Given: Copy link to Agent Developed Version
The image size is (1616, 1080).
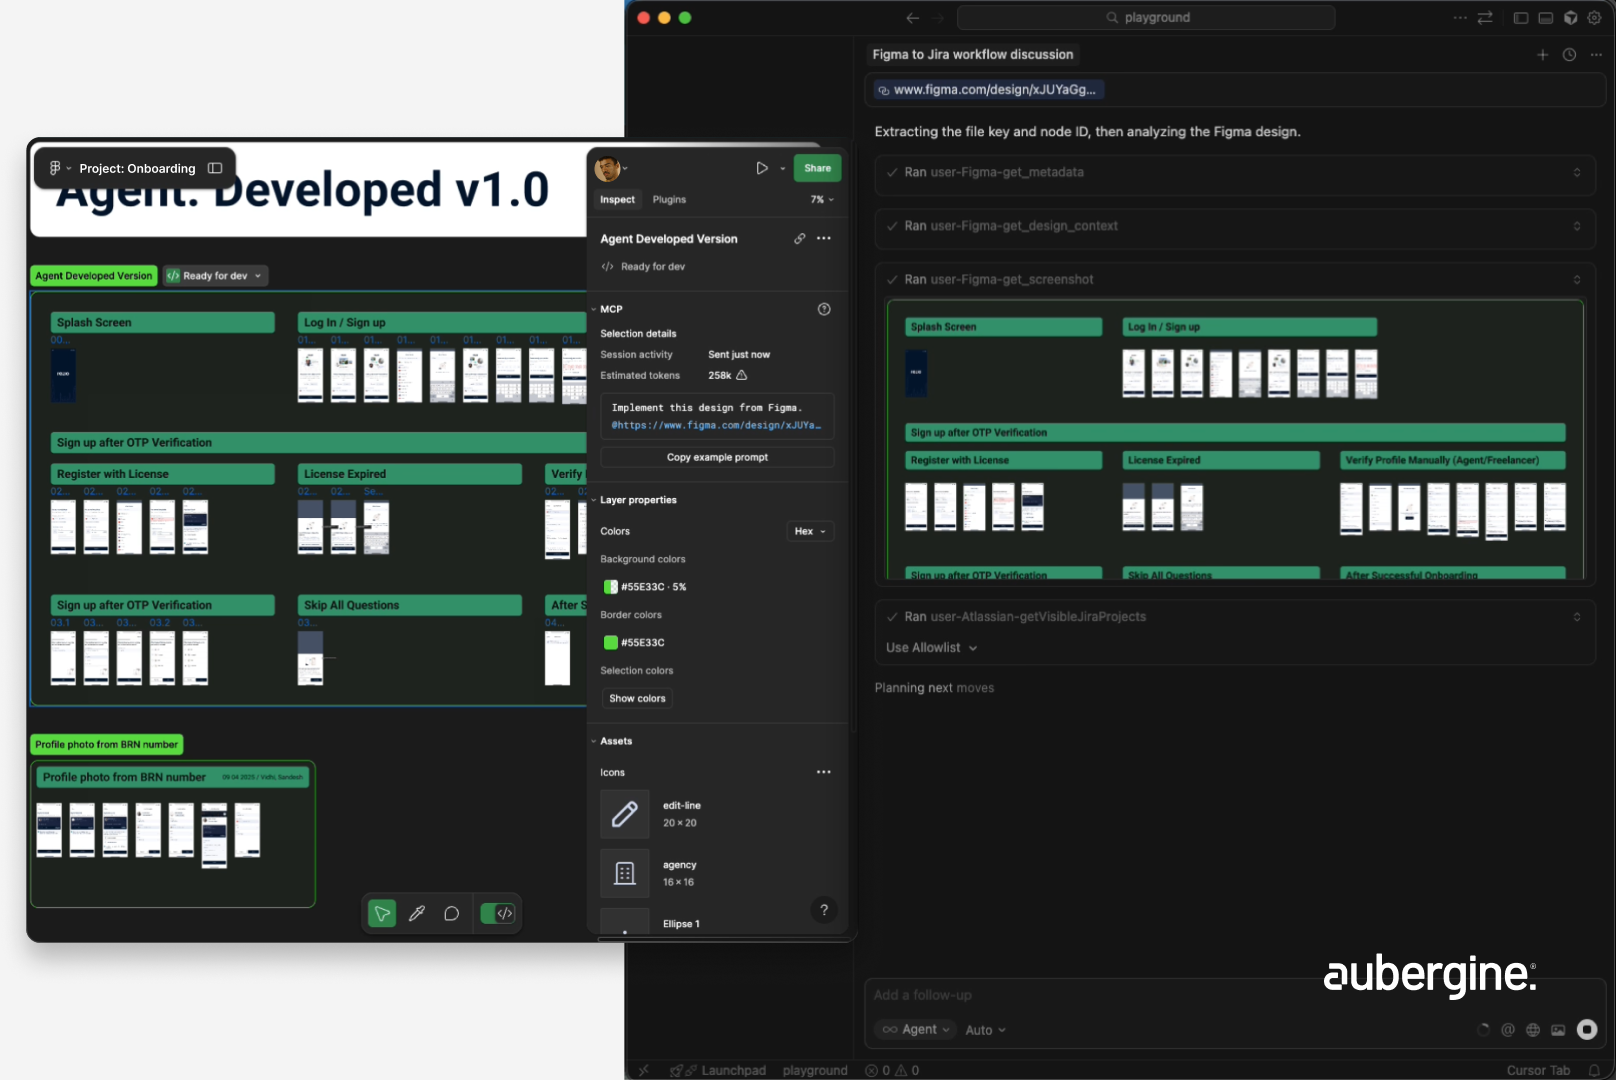Looking at the screenshot, I should click(x=800, y=239).
